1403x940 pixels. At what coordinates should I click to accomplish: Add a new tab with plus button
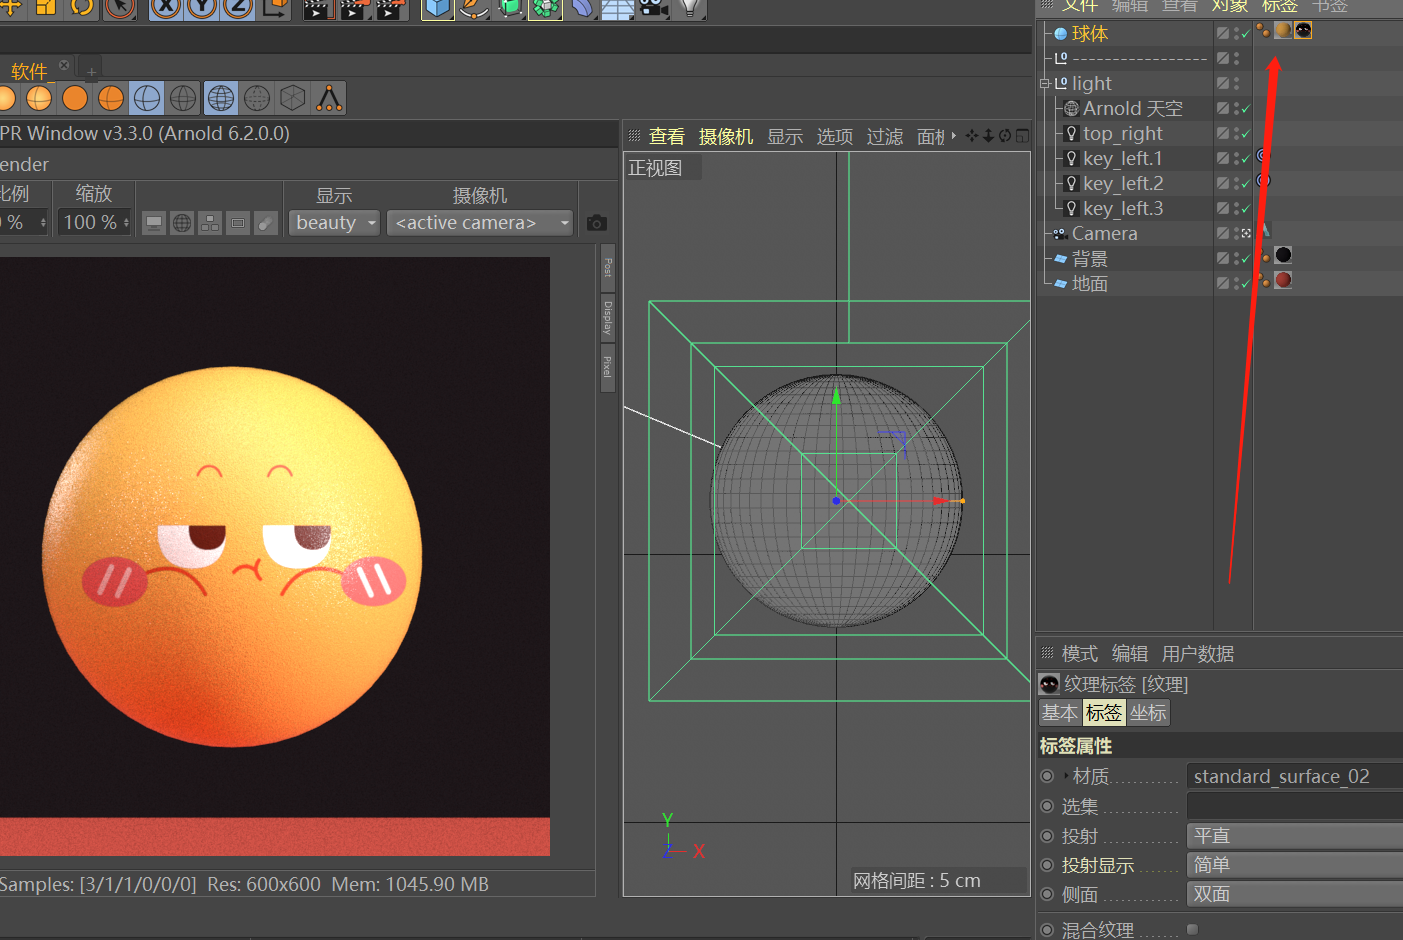click(x=91, y=71)
